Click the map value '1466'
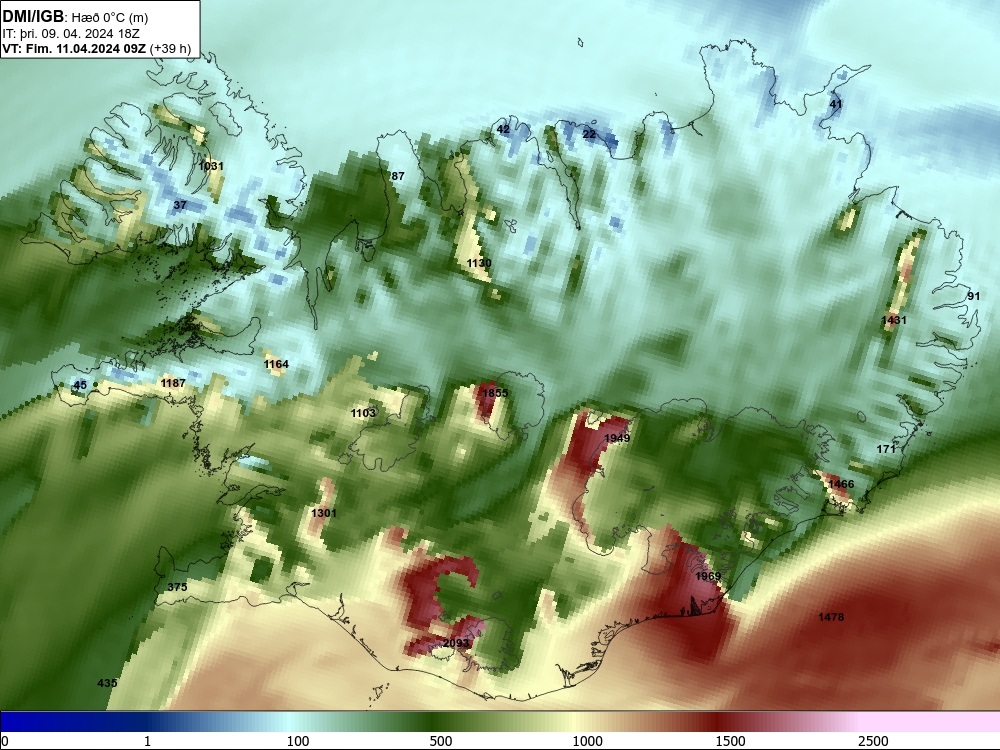The image size is (1000, 750). [841, 484]
